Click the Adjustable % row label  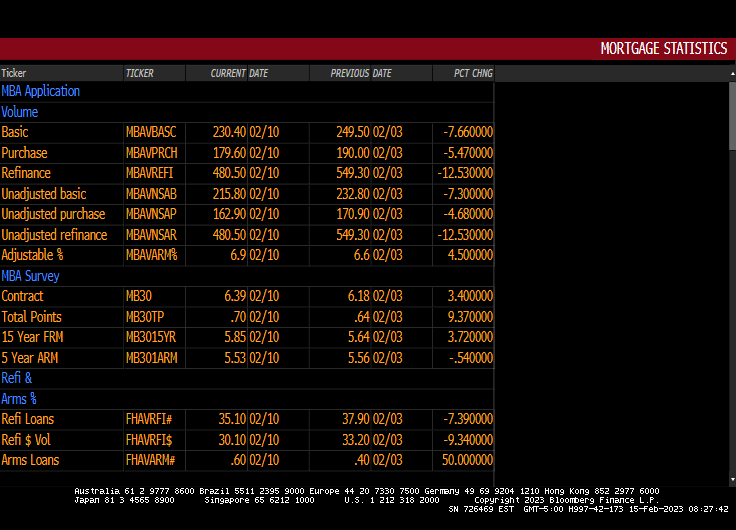(x=33, y=255)
